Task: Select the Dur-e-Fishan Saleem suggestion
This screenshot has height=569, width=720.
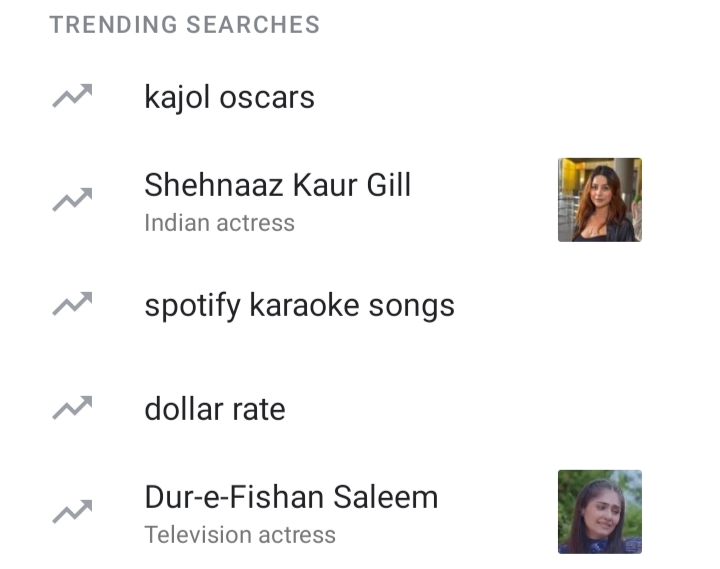Action: tap(291, 497)
